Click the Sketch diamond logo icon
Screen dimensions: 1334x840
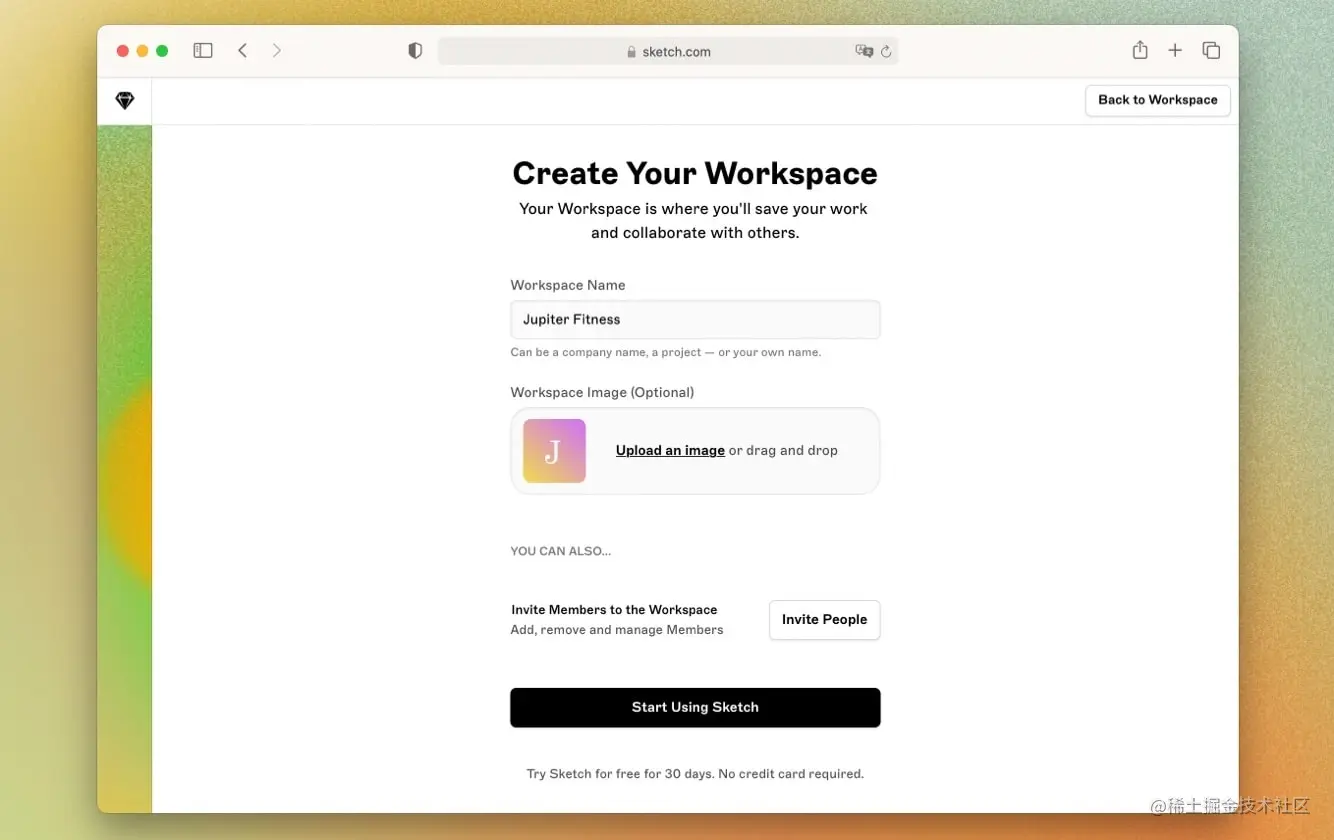tap(124, 101)
